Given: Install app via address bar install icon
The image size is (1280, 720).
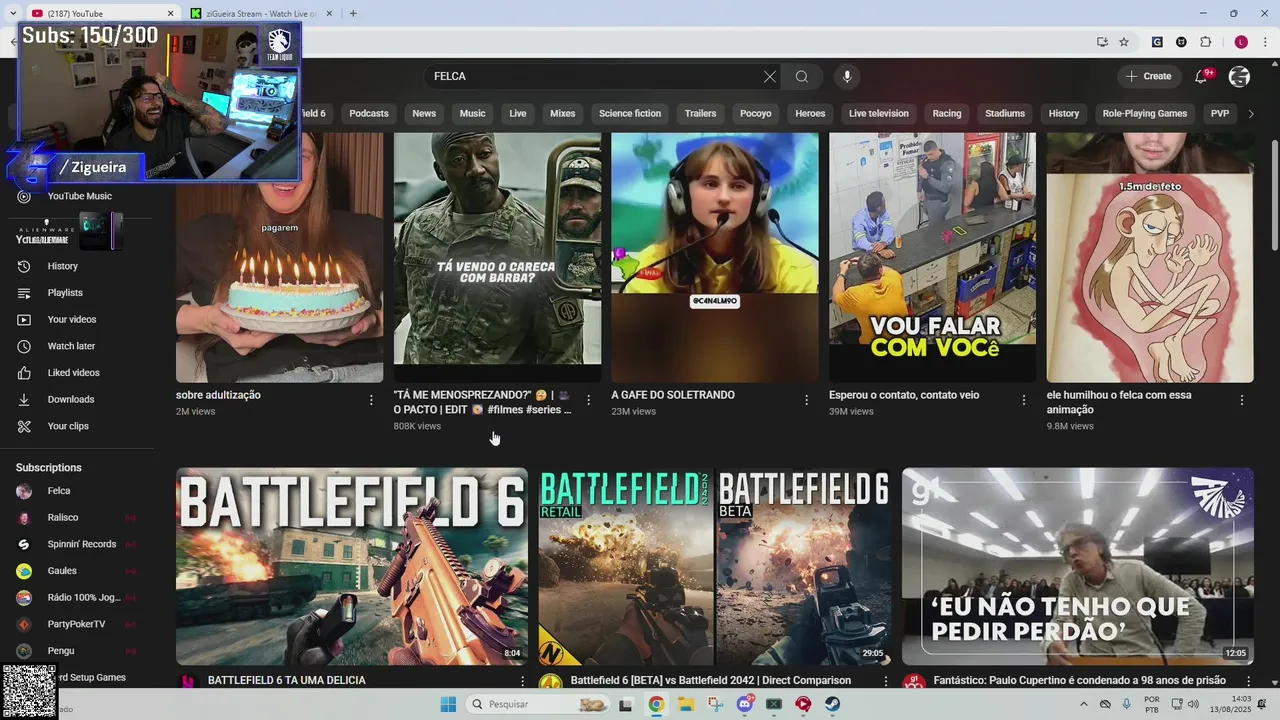Looking at the screenshot, I should point(1102,42).
